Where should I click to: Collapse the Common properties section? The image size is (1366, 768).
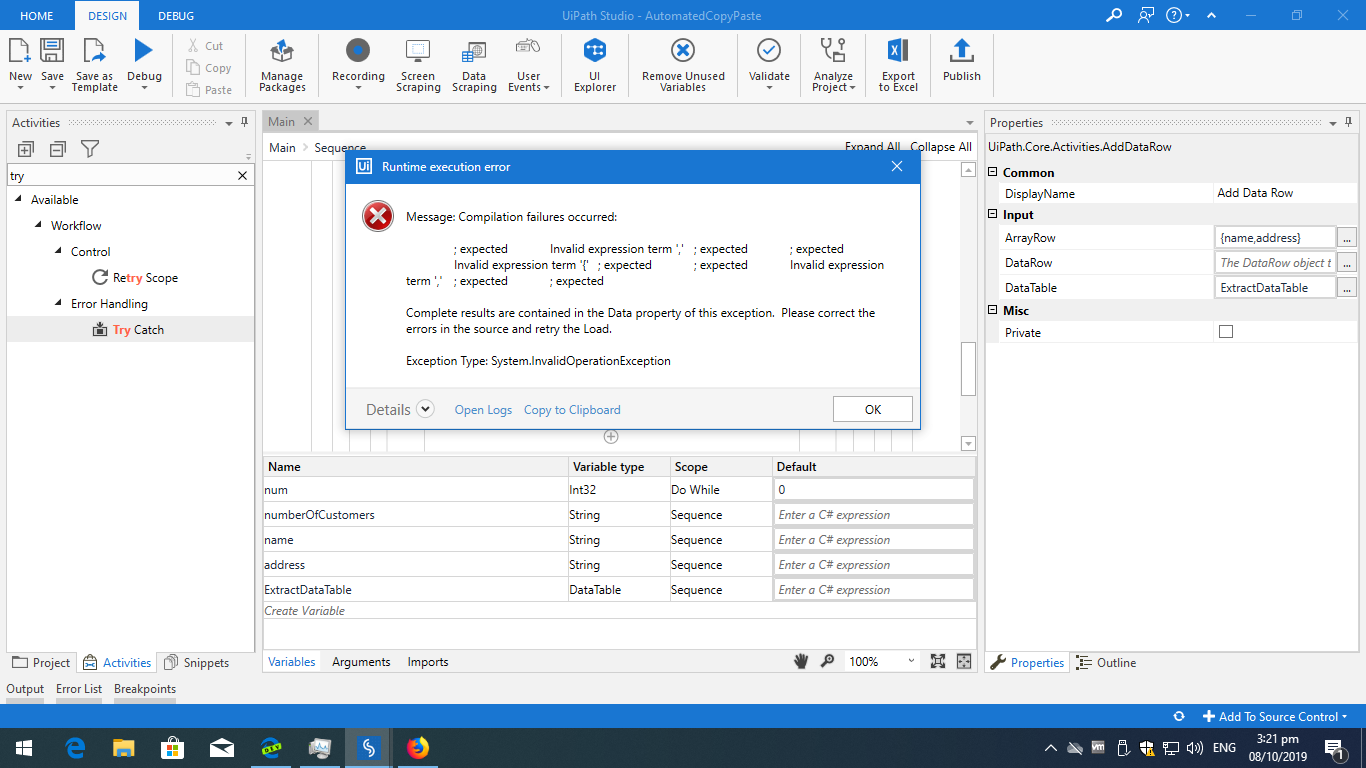point(993,172)
